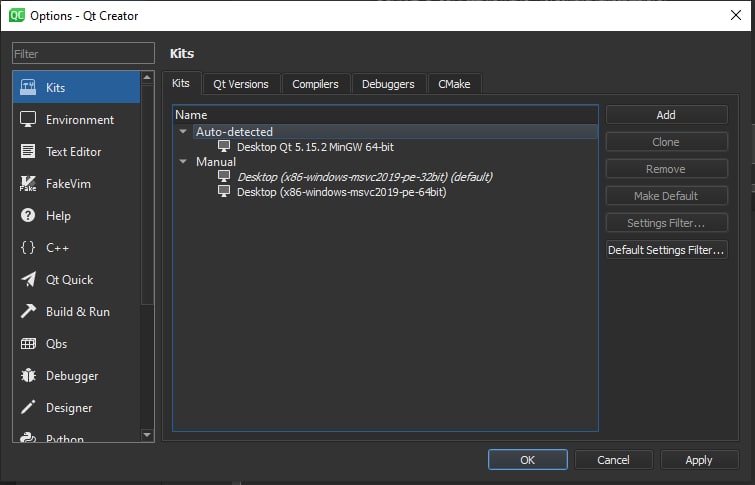Switch to the Qt Versions tab
Image resolution: width=755 pixels, height=485 pixels.
click(241, 84)
